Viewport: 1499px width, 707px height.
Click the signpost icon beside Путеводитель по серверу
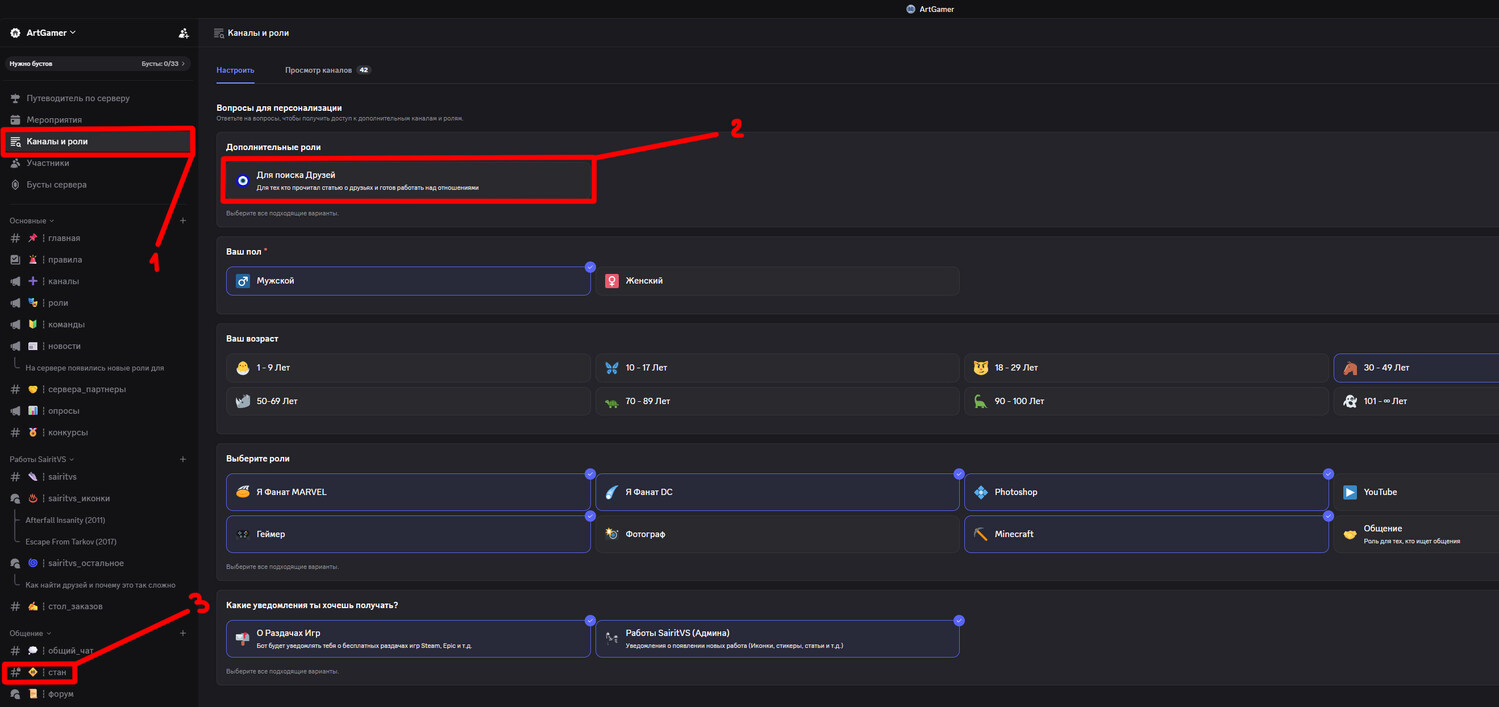[x=15, y=98]
